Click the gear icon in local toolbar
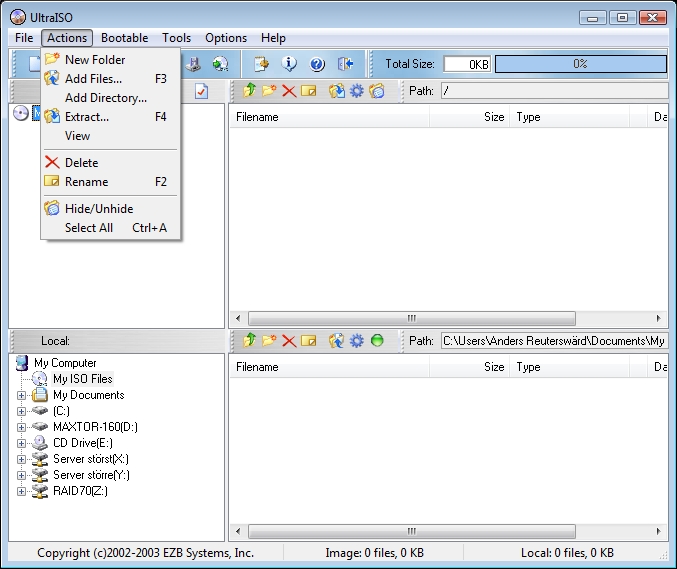The image size is (677, 569). pos(357,341)
